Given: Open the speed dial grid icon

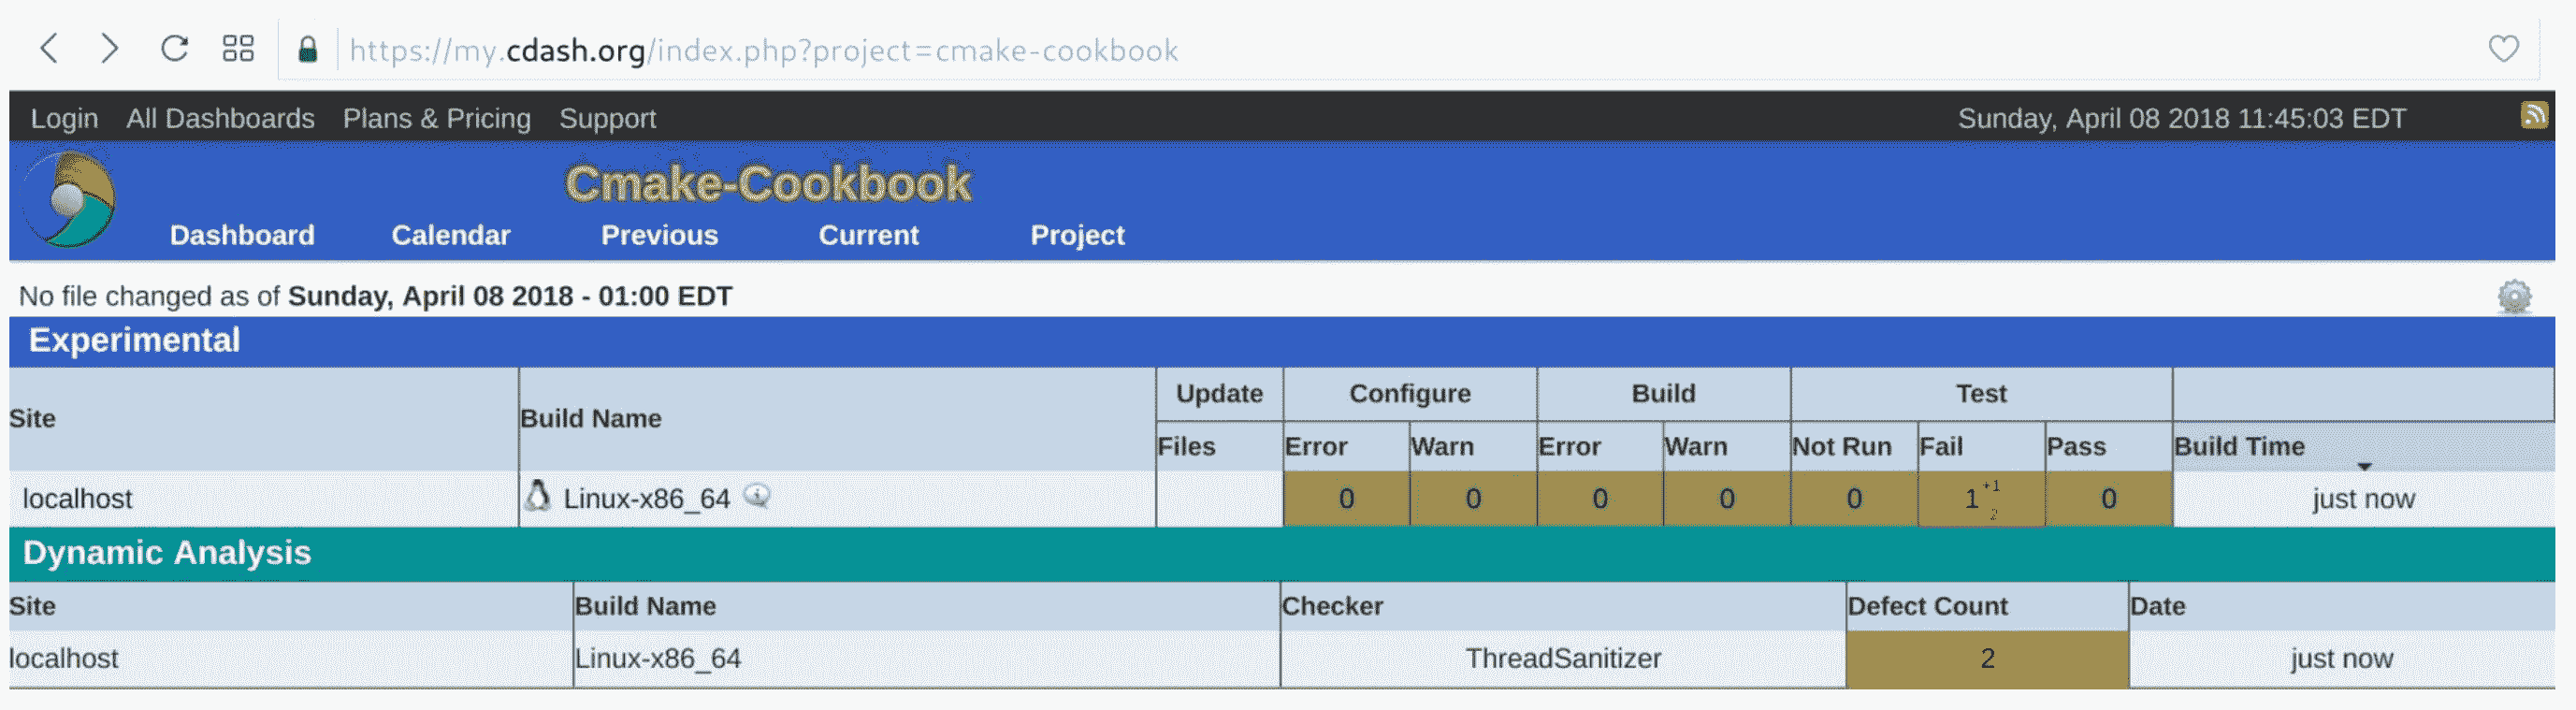Looking at the screenshot, I should [238, 48].
